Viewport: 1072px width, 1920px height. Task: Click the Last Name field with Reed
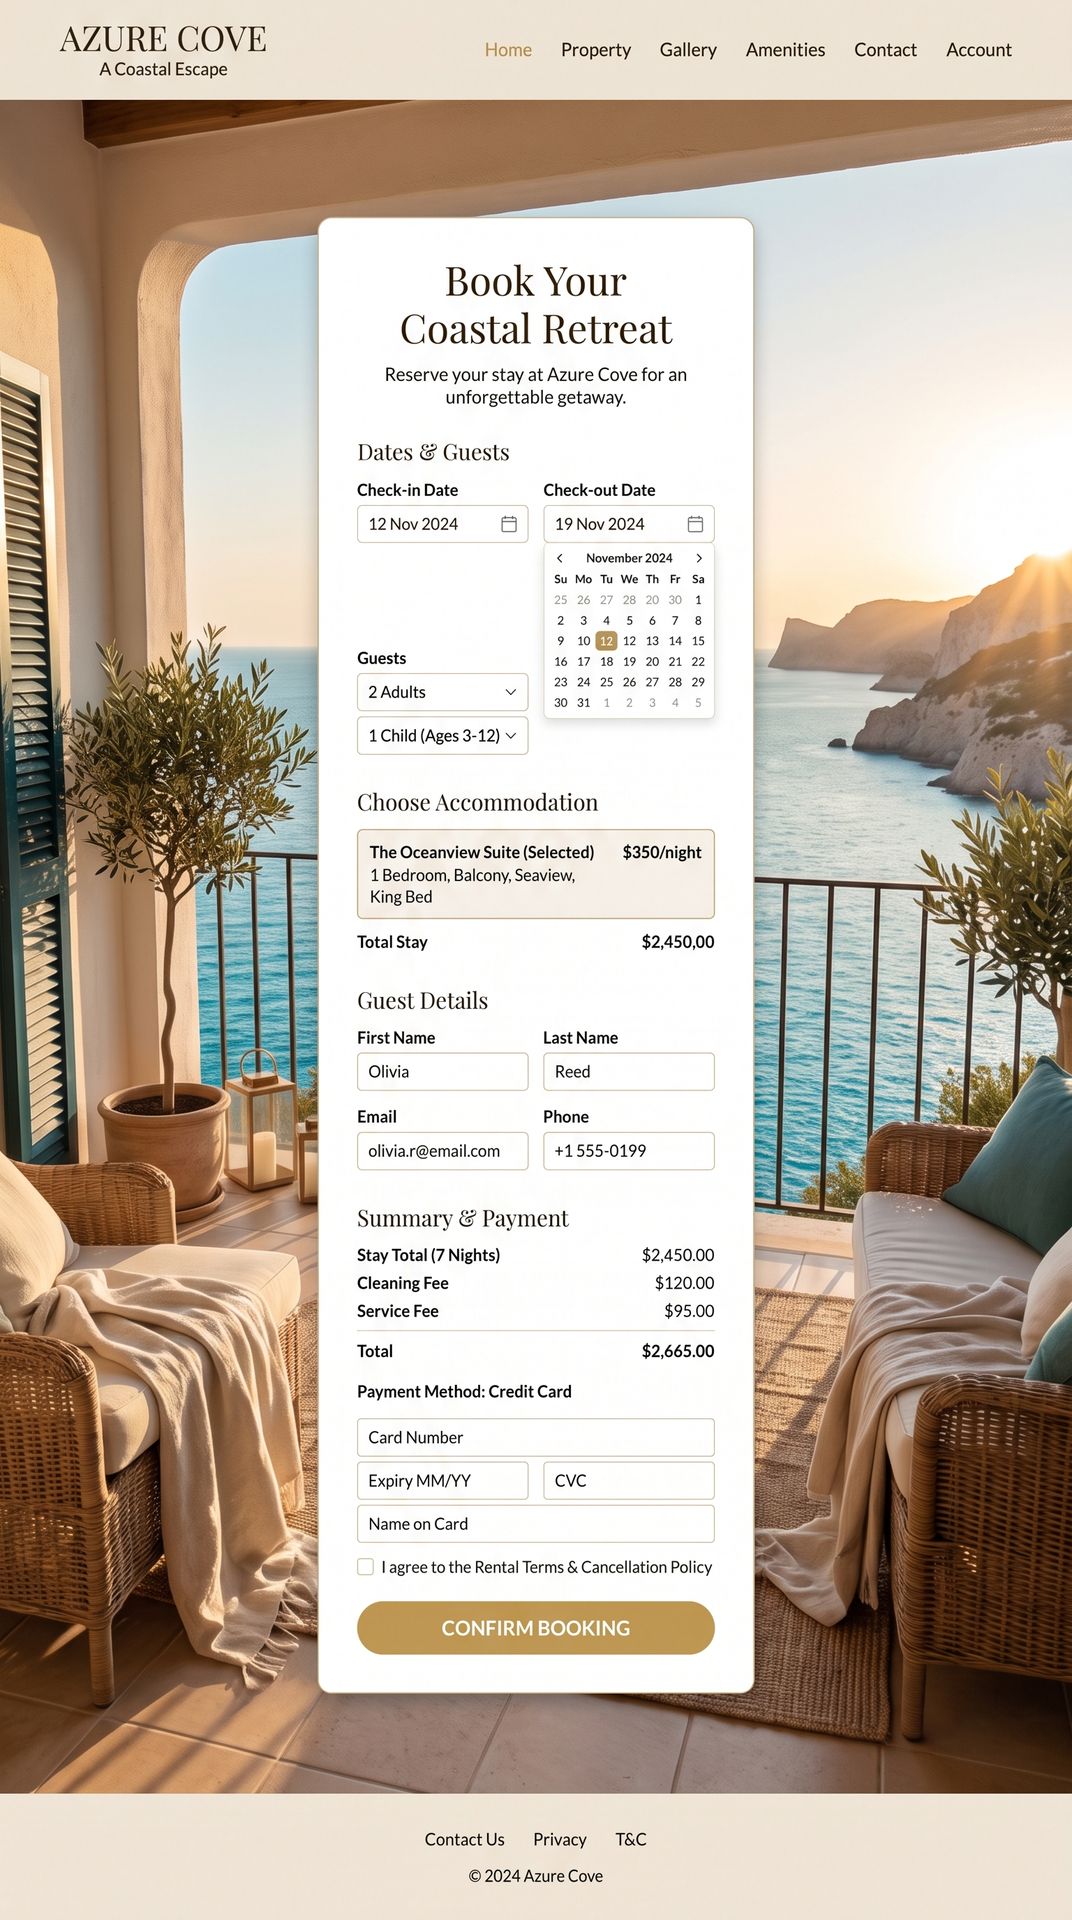click(x=629, y=1072)
